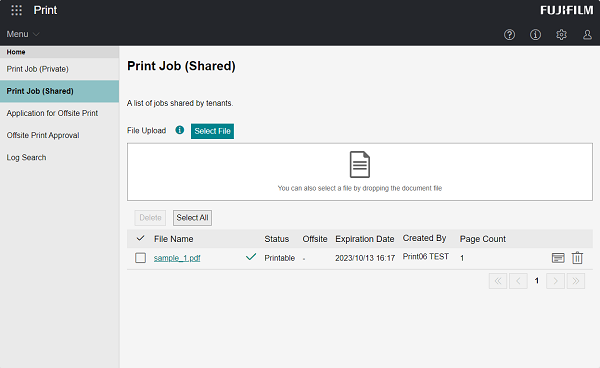Click the File Name column header
600x368 pixels.
click(173, 239)
